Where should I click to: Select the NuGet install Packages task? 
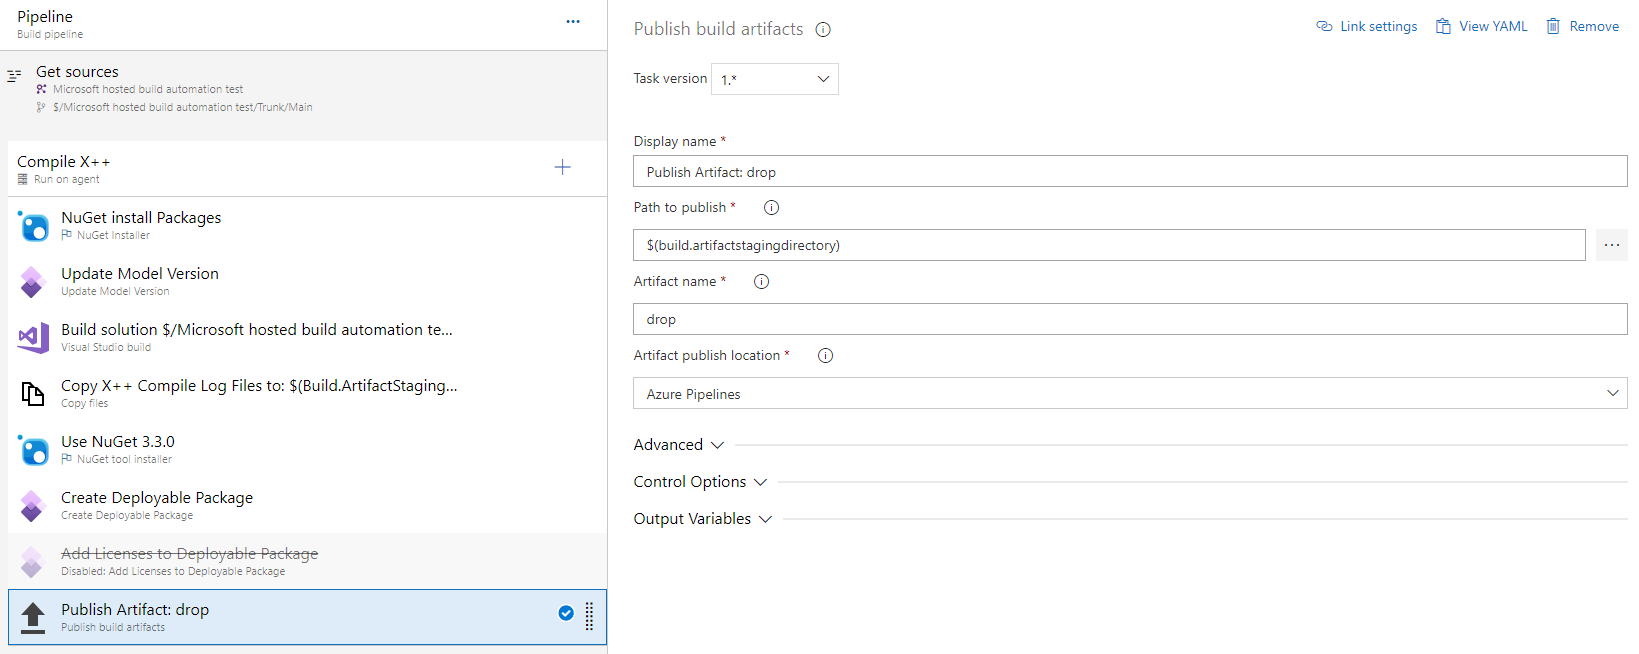coord(307,225)
